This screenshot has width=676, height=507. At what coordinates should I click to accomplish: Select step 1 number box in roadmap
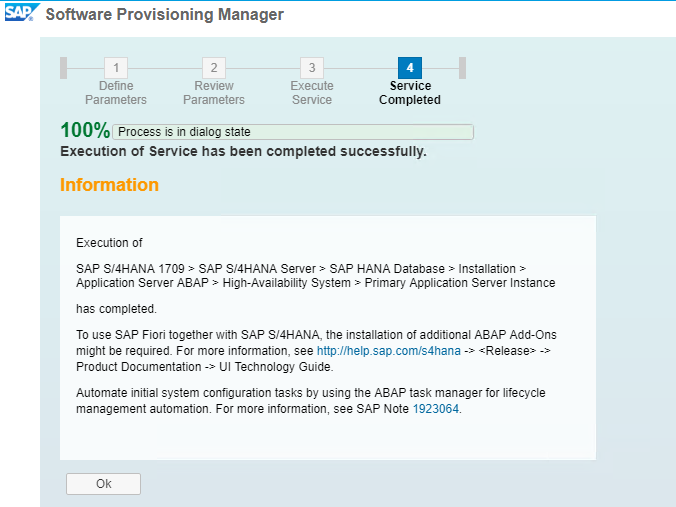click(116, 68)
